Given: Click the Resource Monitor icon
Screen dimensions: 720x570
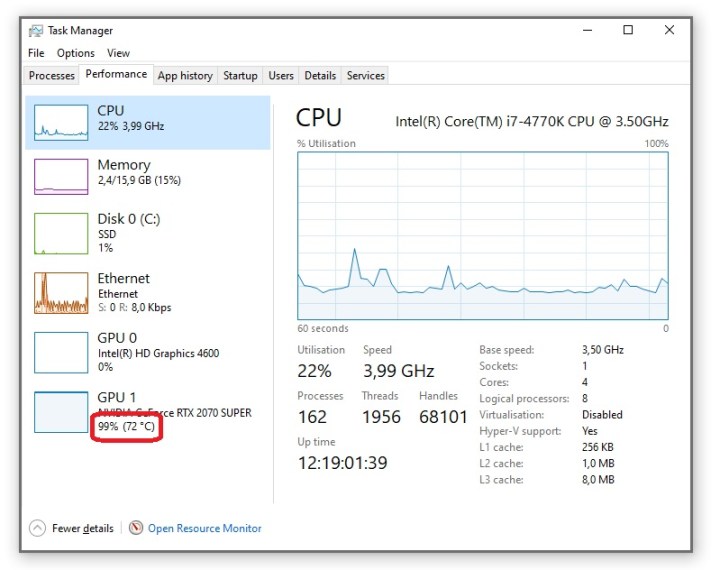Looking at the screenshot, I should pos(136,528).
